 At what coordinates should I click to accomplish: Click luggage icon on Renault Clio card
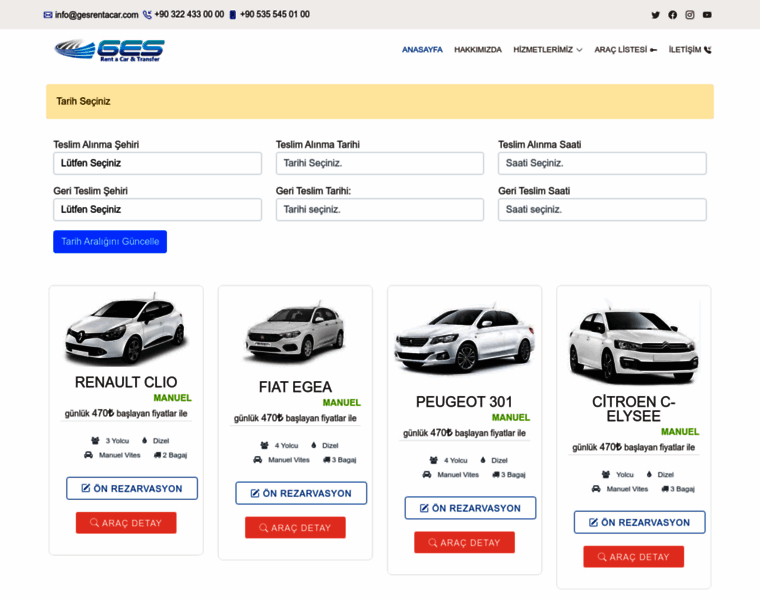point(157,455)
